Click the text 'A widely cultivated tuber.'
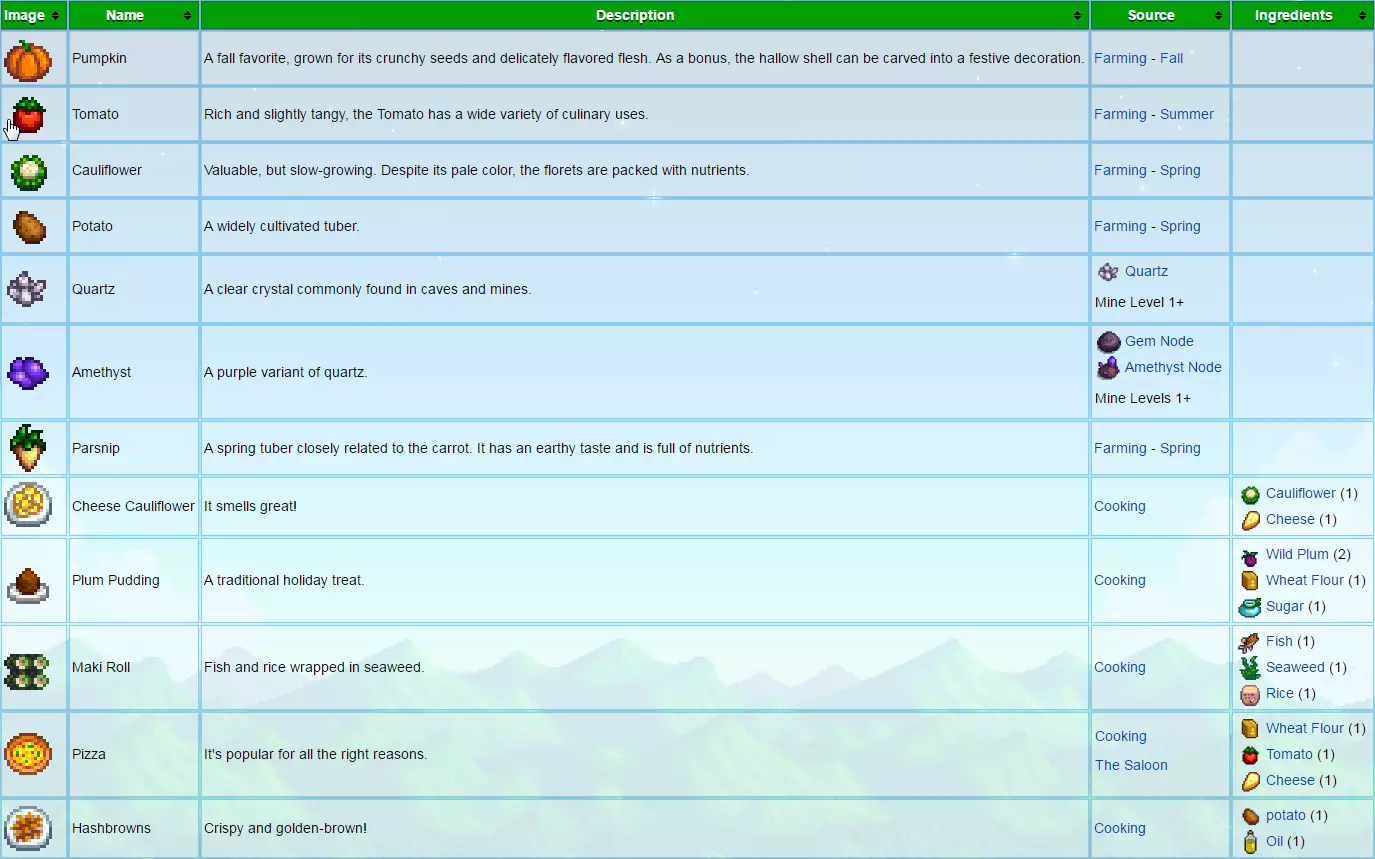Viewport: 1375px width, 859px height. (282, 227)
